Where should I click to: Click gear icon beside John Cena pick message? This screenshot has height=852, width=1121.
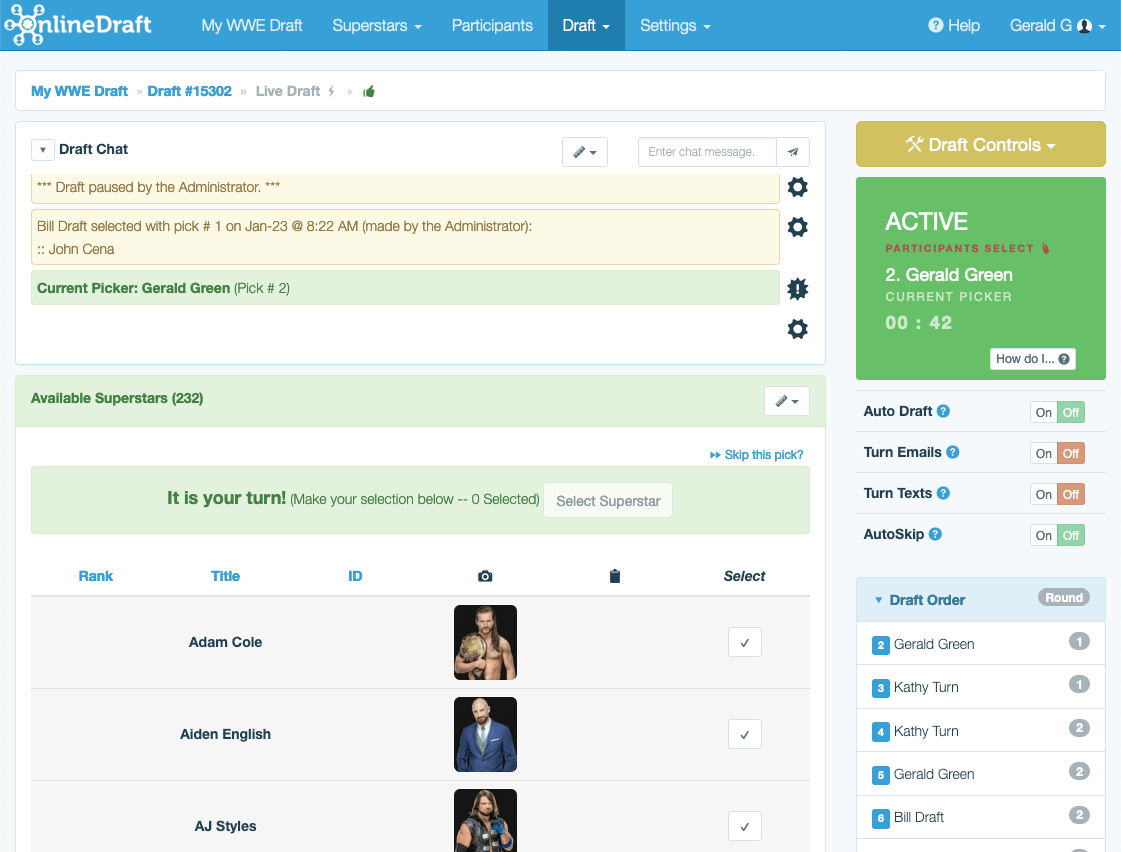(797, 227)
